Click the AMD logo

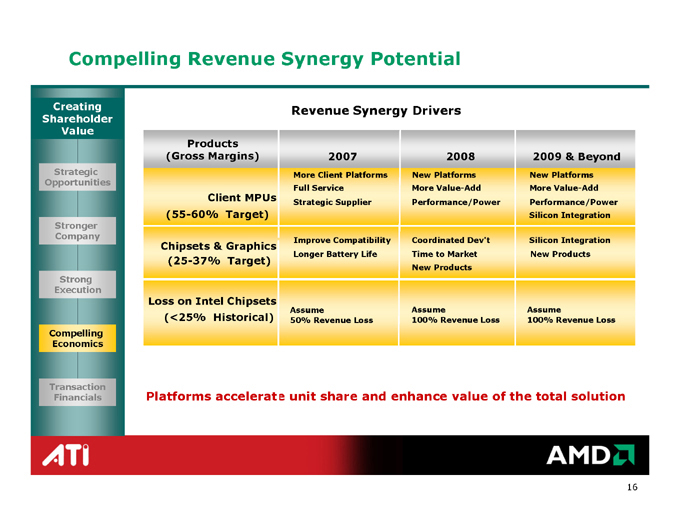[x=591, y=457]
